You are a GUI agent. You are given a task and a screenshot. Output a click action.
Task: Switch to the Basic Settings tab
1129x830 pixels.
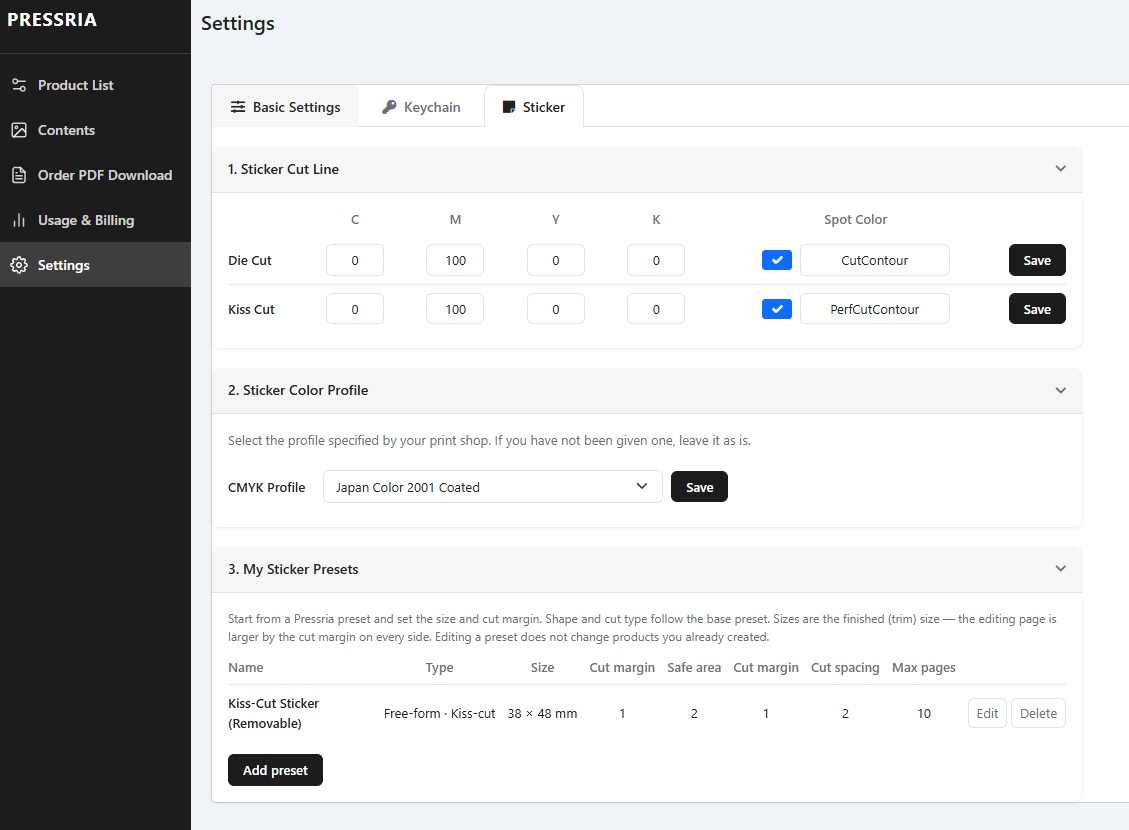[x=285, y=107]
